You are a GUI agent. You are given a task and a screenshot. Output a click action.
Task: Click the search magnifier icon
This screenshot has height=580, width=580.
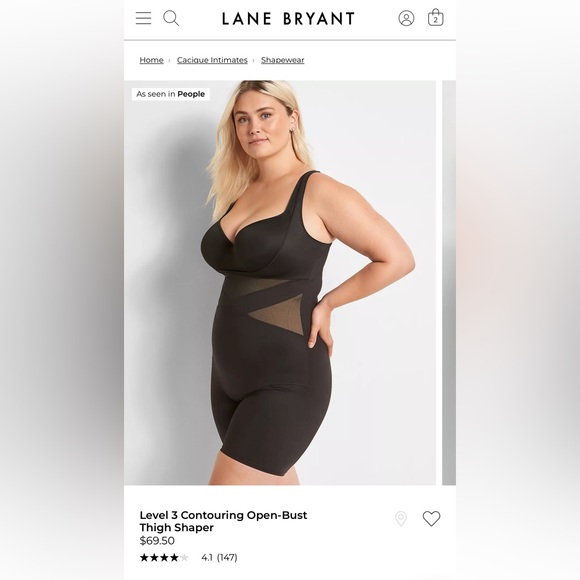coord(171,18)
